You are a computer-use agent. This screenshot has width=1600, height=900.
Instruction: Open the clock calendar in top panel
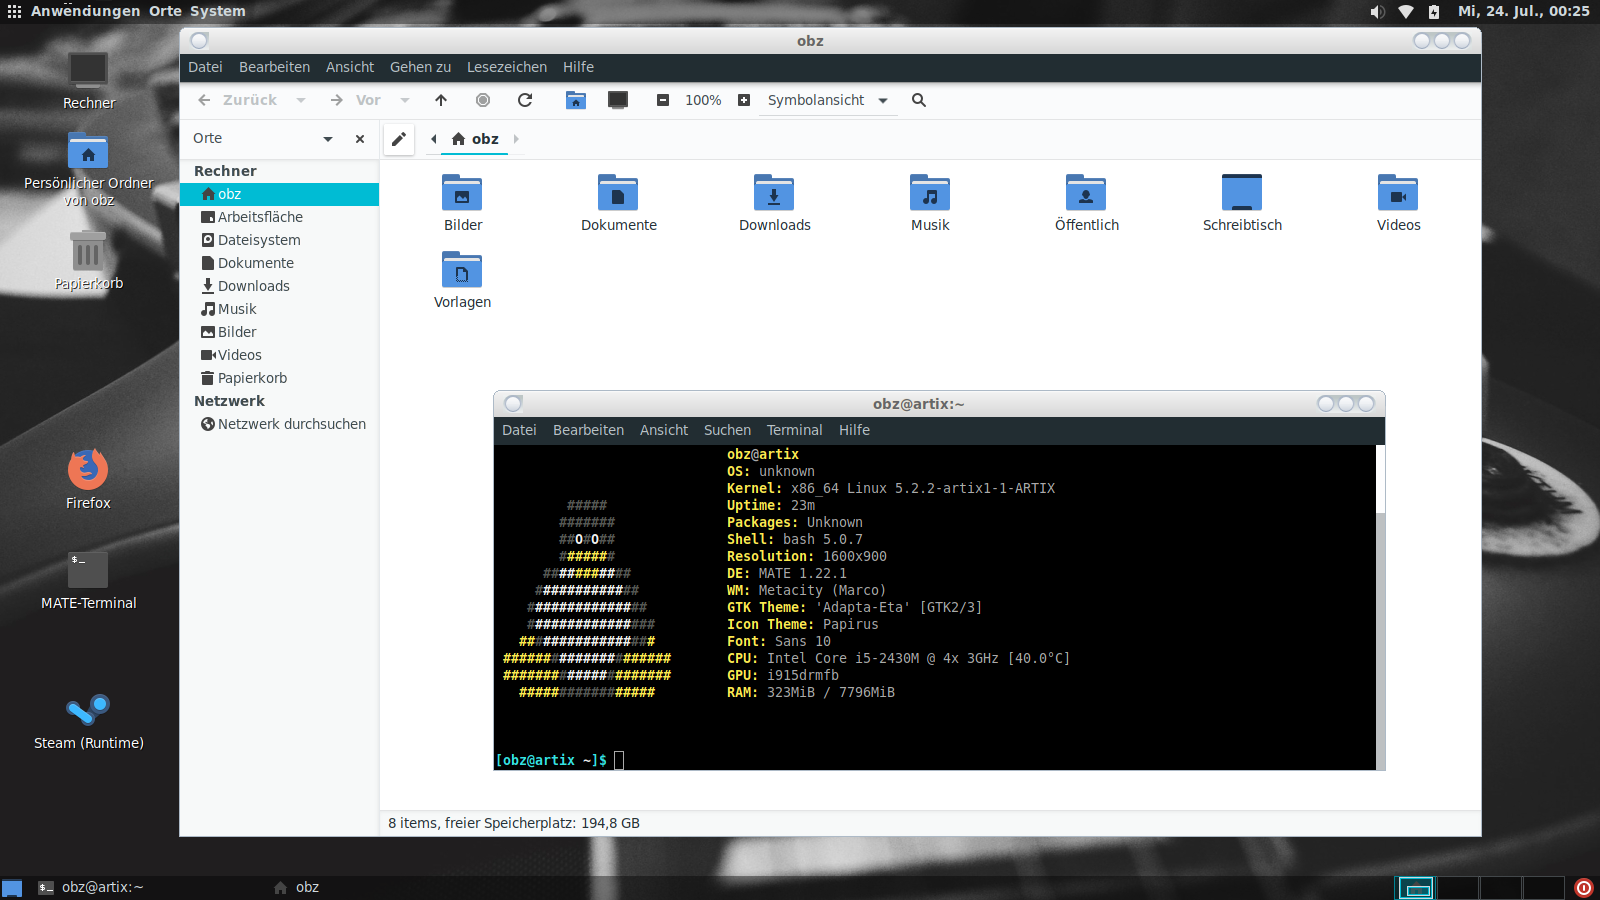pyautogui.click(x=1523, y=11)
